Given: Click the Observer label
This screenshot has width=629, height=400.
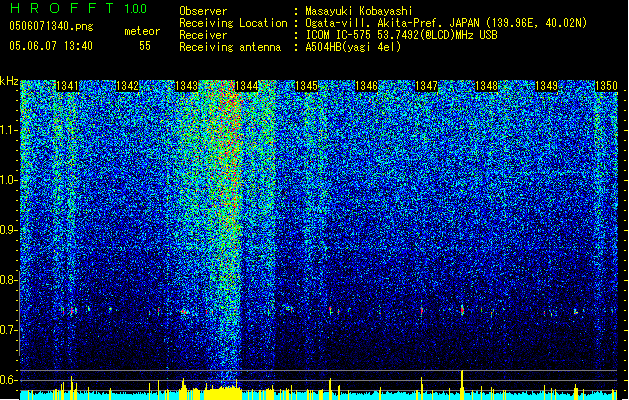Looking at the screenshot, I should coord(203,11).
